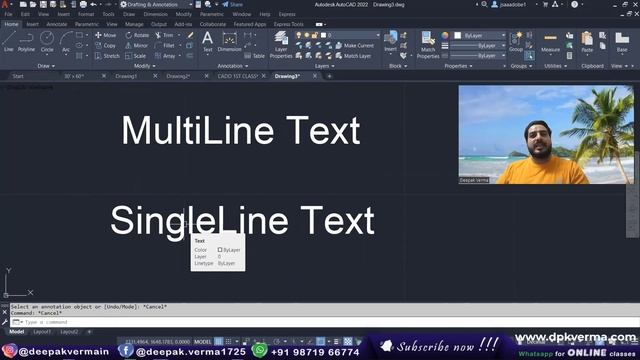Toggle group selection in Groups panel
This screenshot has height=360, width=640.
529,56
